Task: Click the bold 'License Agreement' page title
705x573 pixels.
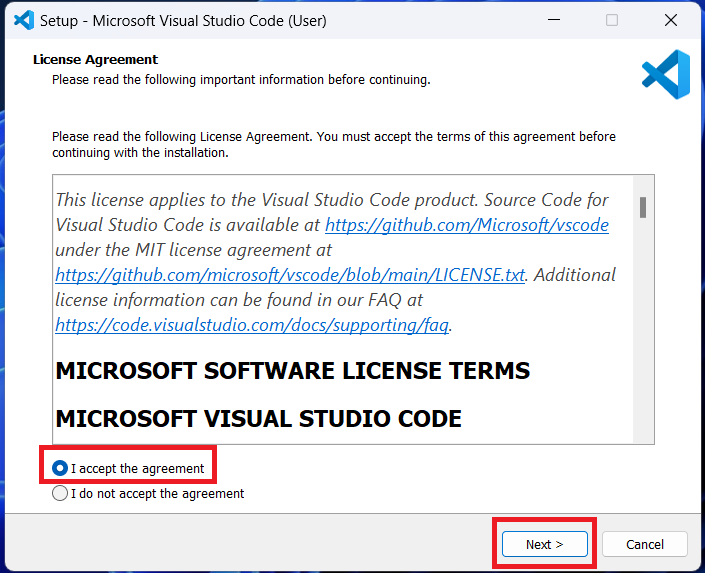Action: (95, 60)
